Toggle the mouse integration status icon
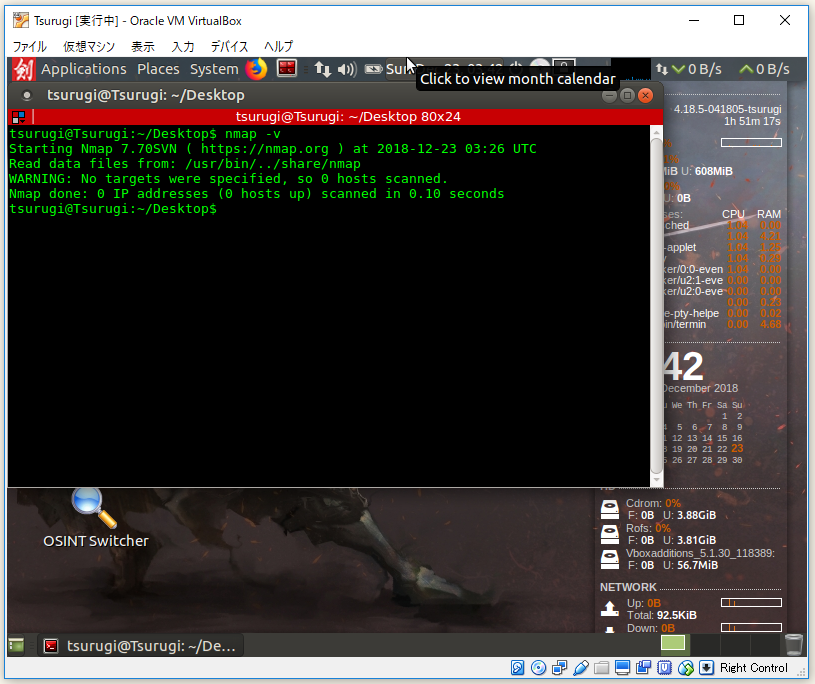 (x=686, y=667)
